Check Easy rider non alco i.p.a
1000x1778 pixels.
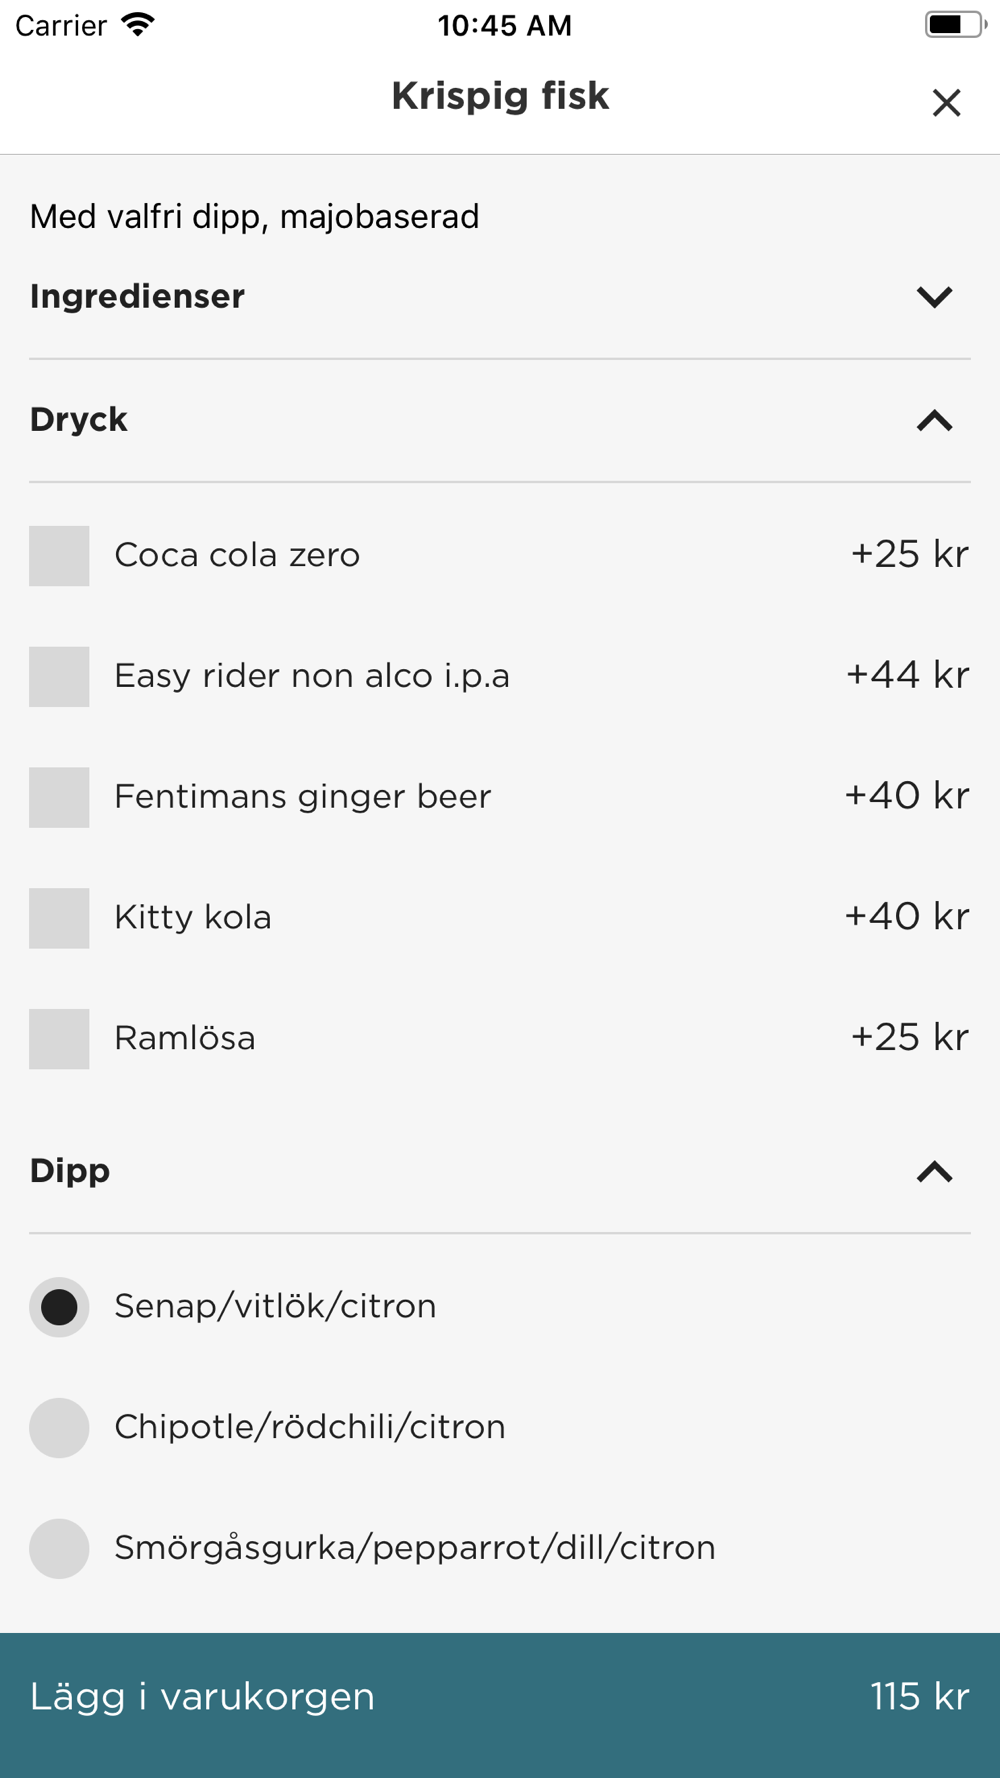[x=59, y=677]
